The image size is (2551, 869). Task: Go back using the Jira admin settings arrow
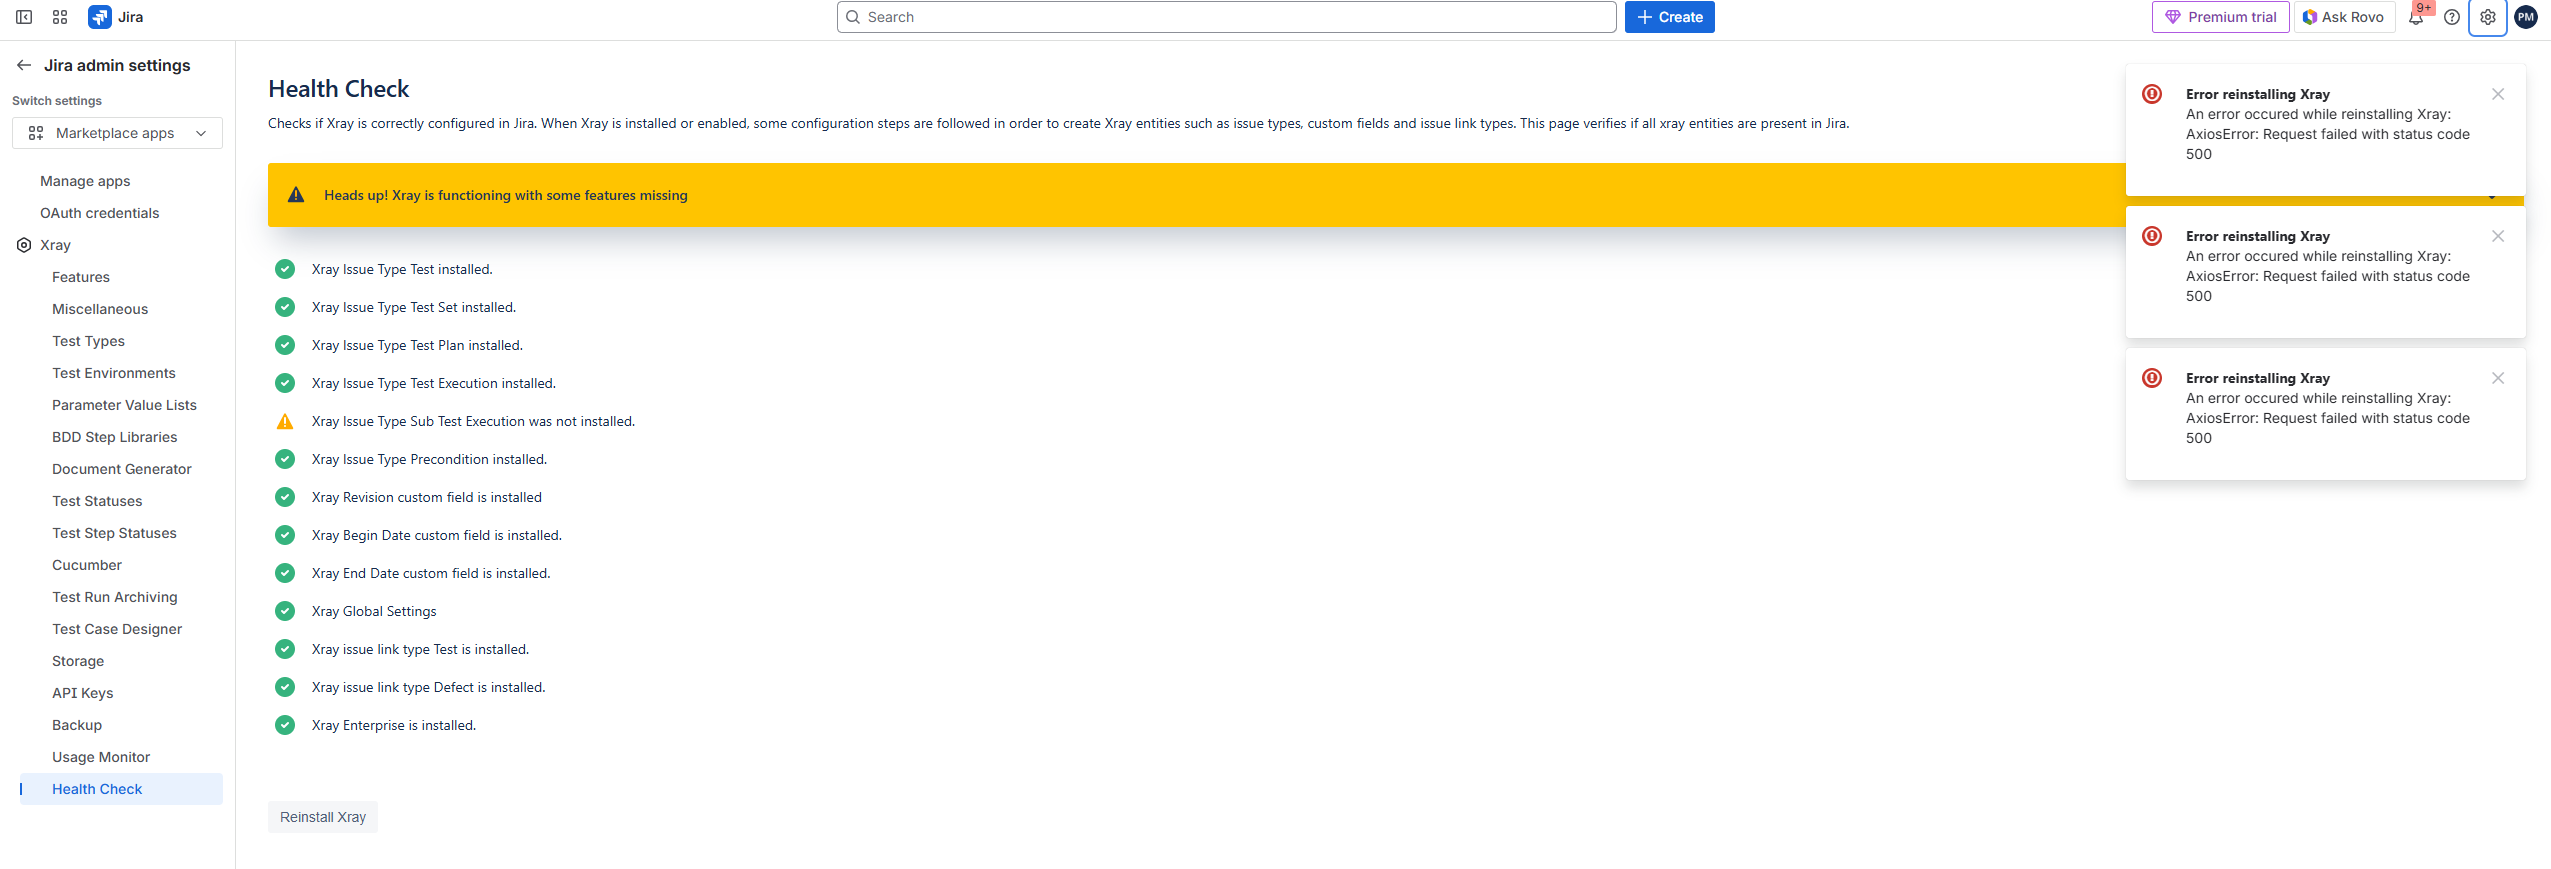(x=24, y=65)
